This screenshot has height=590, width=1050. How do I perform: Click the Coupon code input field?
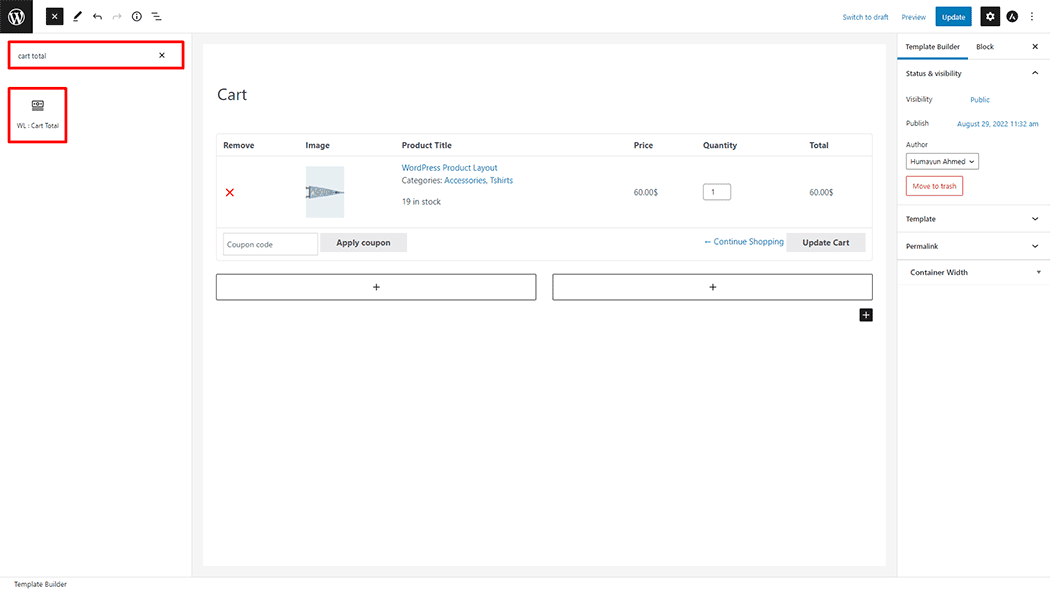[270, 244]
